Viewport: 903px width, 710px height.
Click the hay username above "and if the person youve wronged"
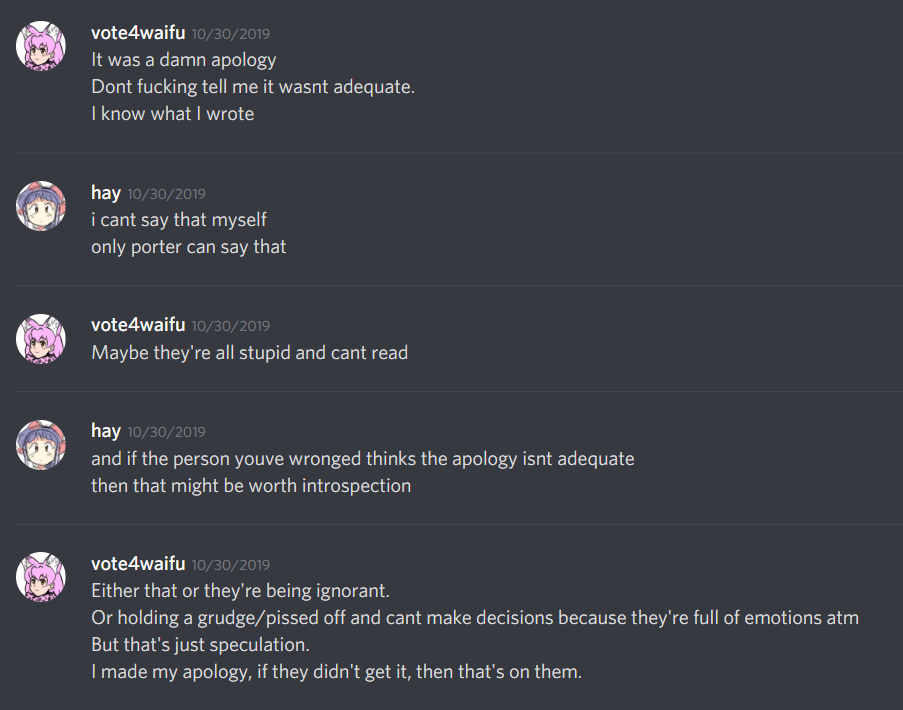point(106,431)
